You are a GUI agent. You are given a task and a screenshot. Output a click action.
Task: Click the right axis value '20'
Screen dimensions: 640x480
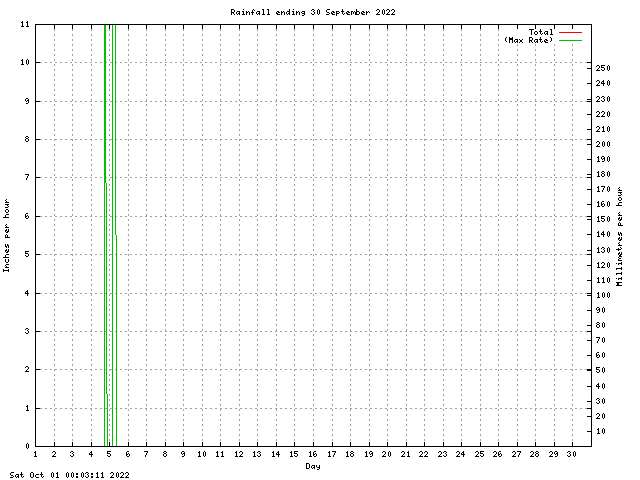pos(600,416)
